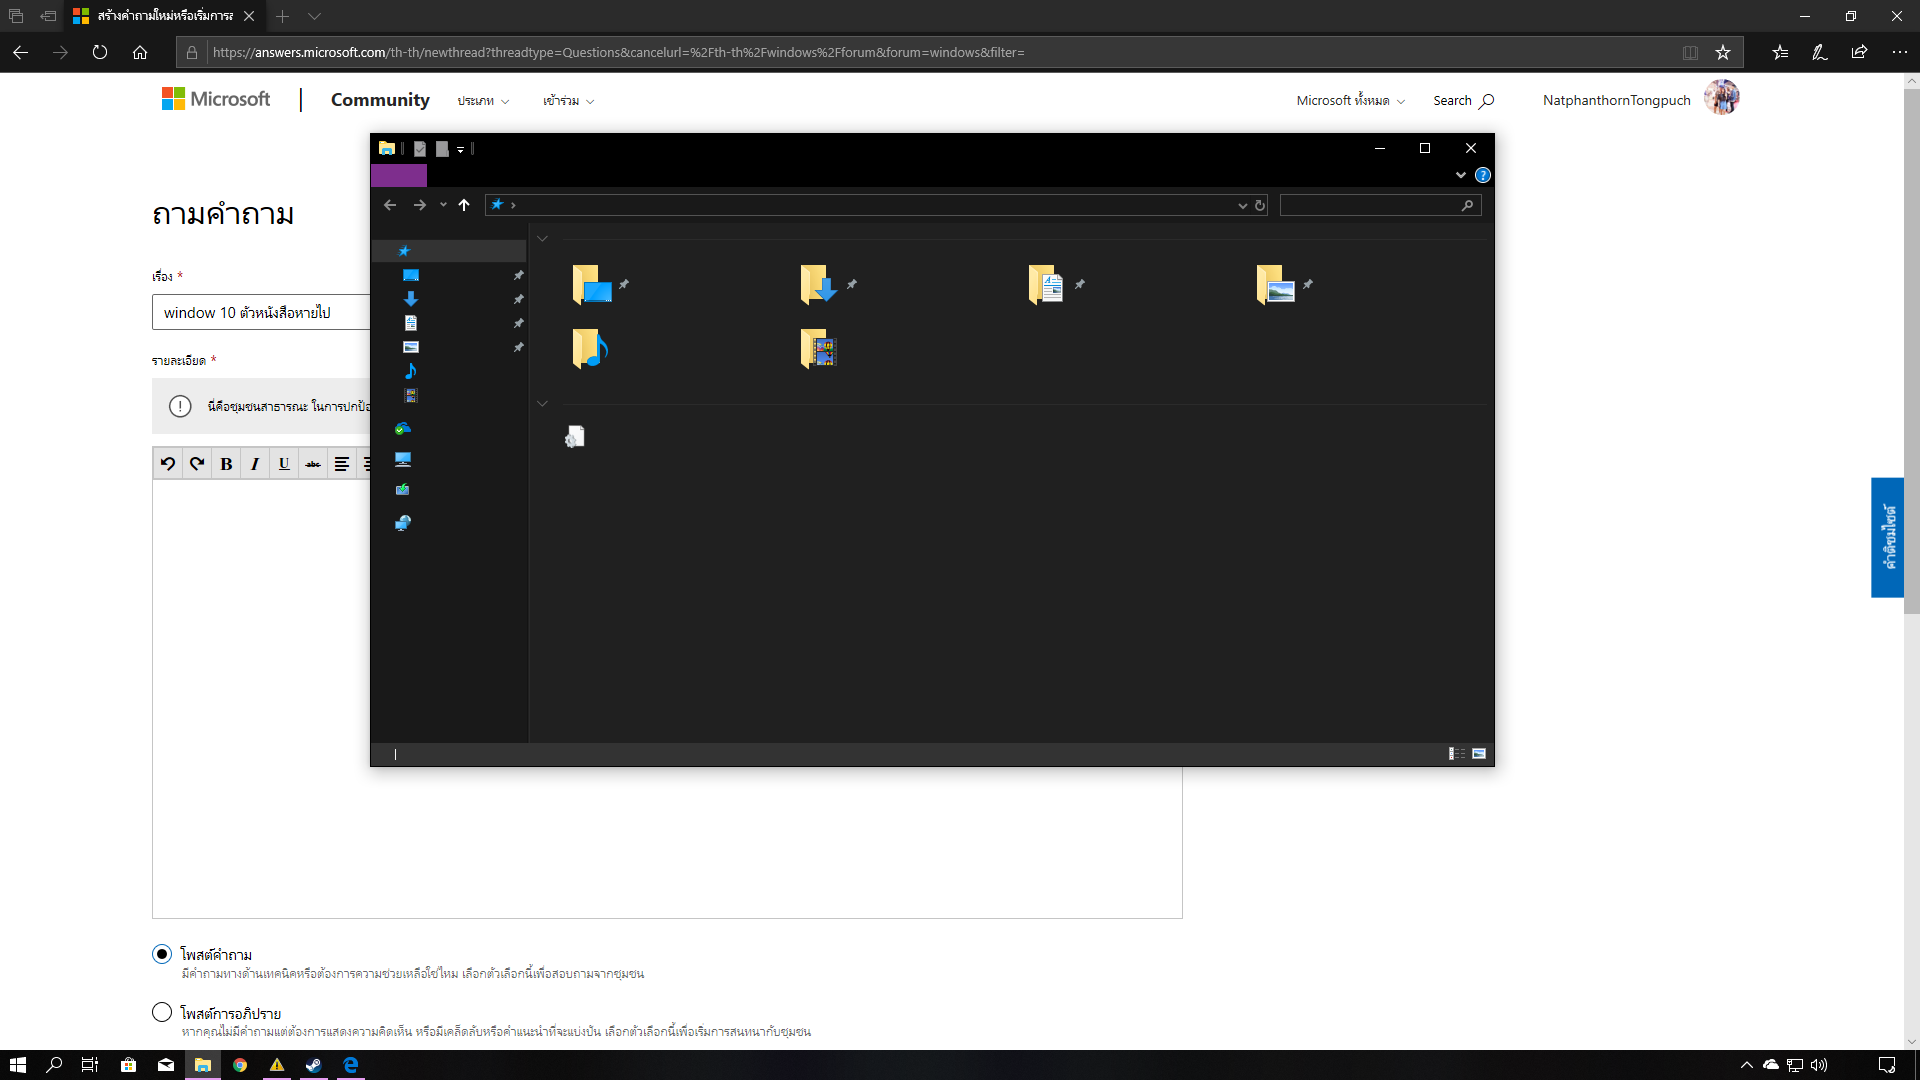
Task: Open the first dropdown menu next to Community
Action: (483, 101)
